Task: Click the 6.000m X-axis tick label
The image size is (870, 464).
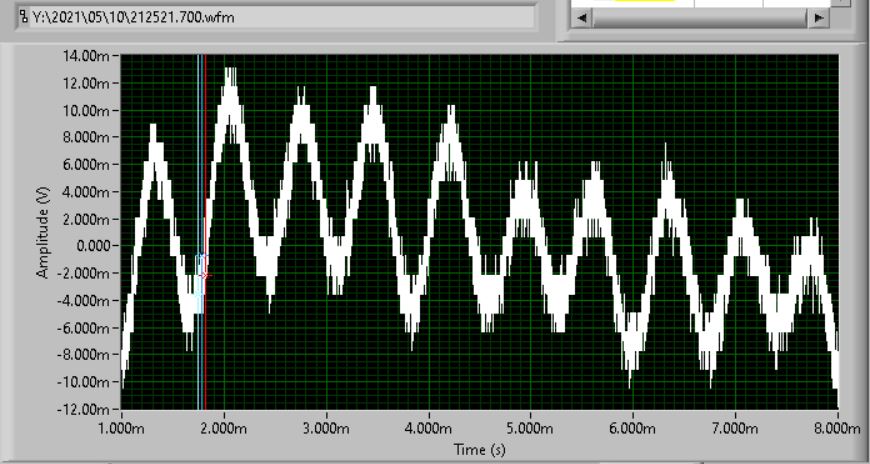Action: click(x=633, y=428)
